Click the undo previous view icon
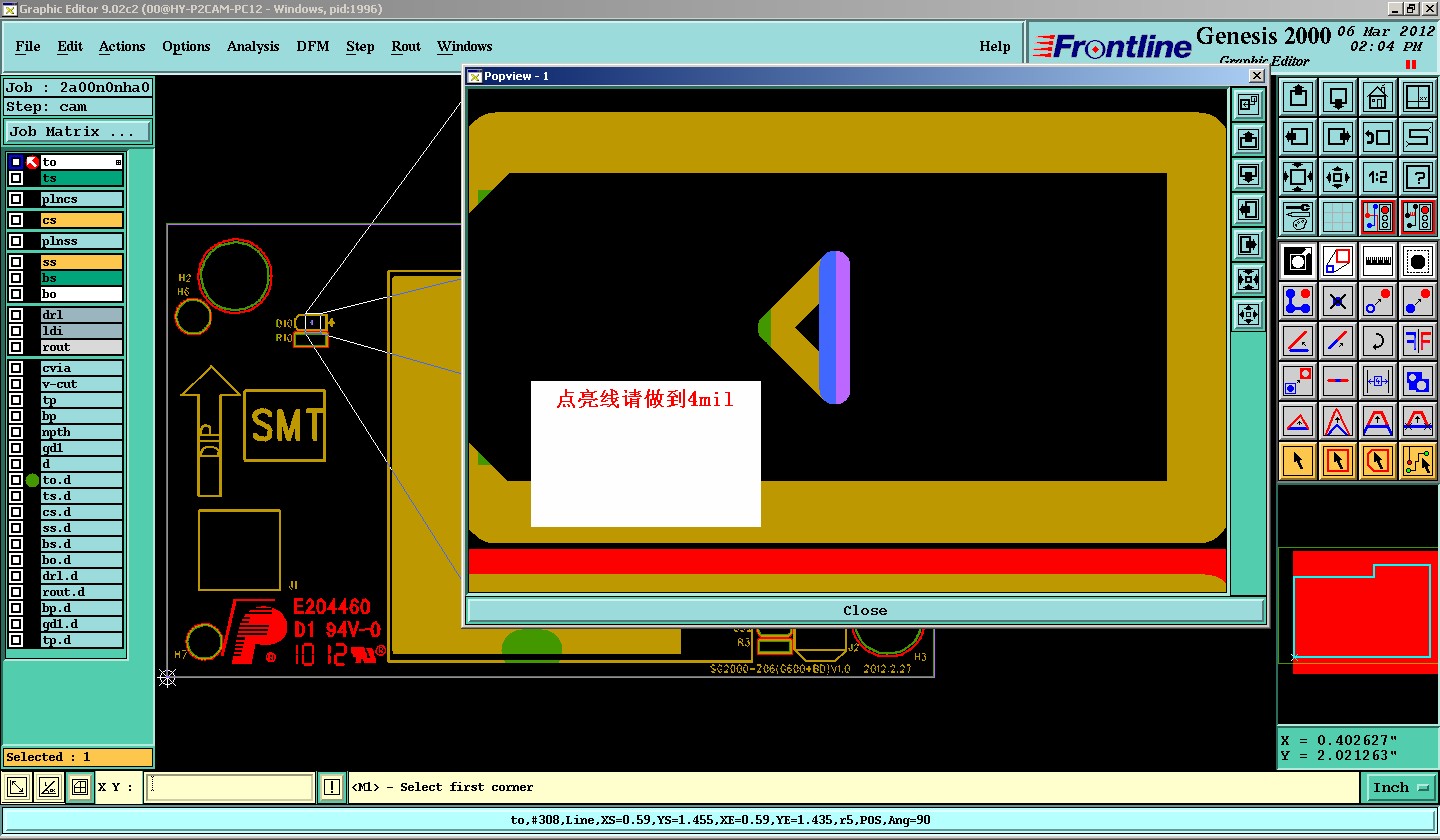 (1378, 137)
